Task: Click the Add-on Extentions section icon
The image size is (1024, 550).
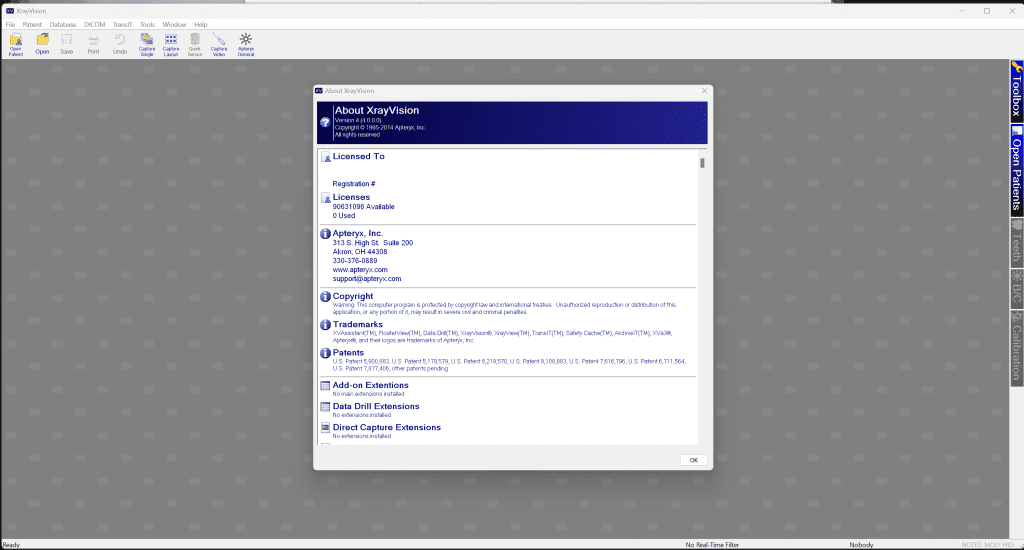Action: pos(325,385)
